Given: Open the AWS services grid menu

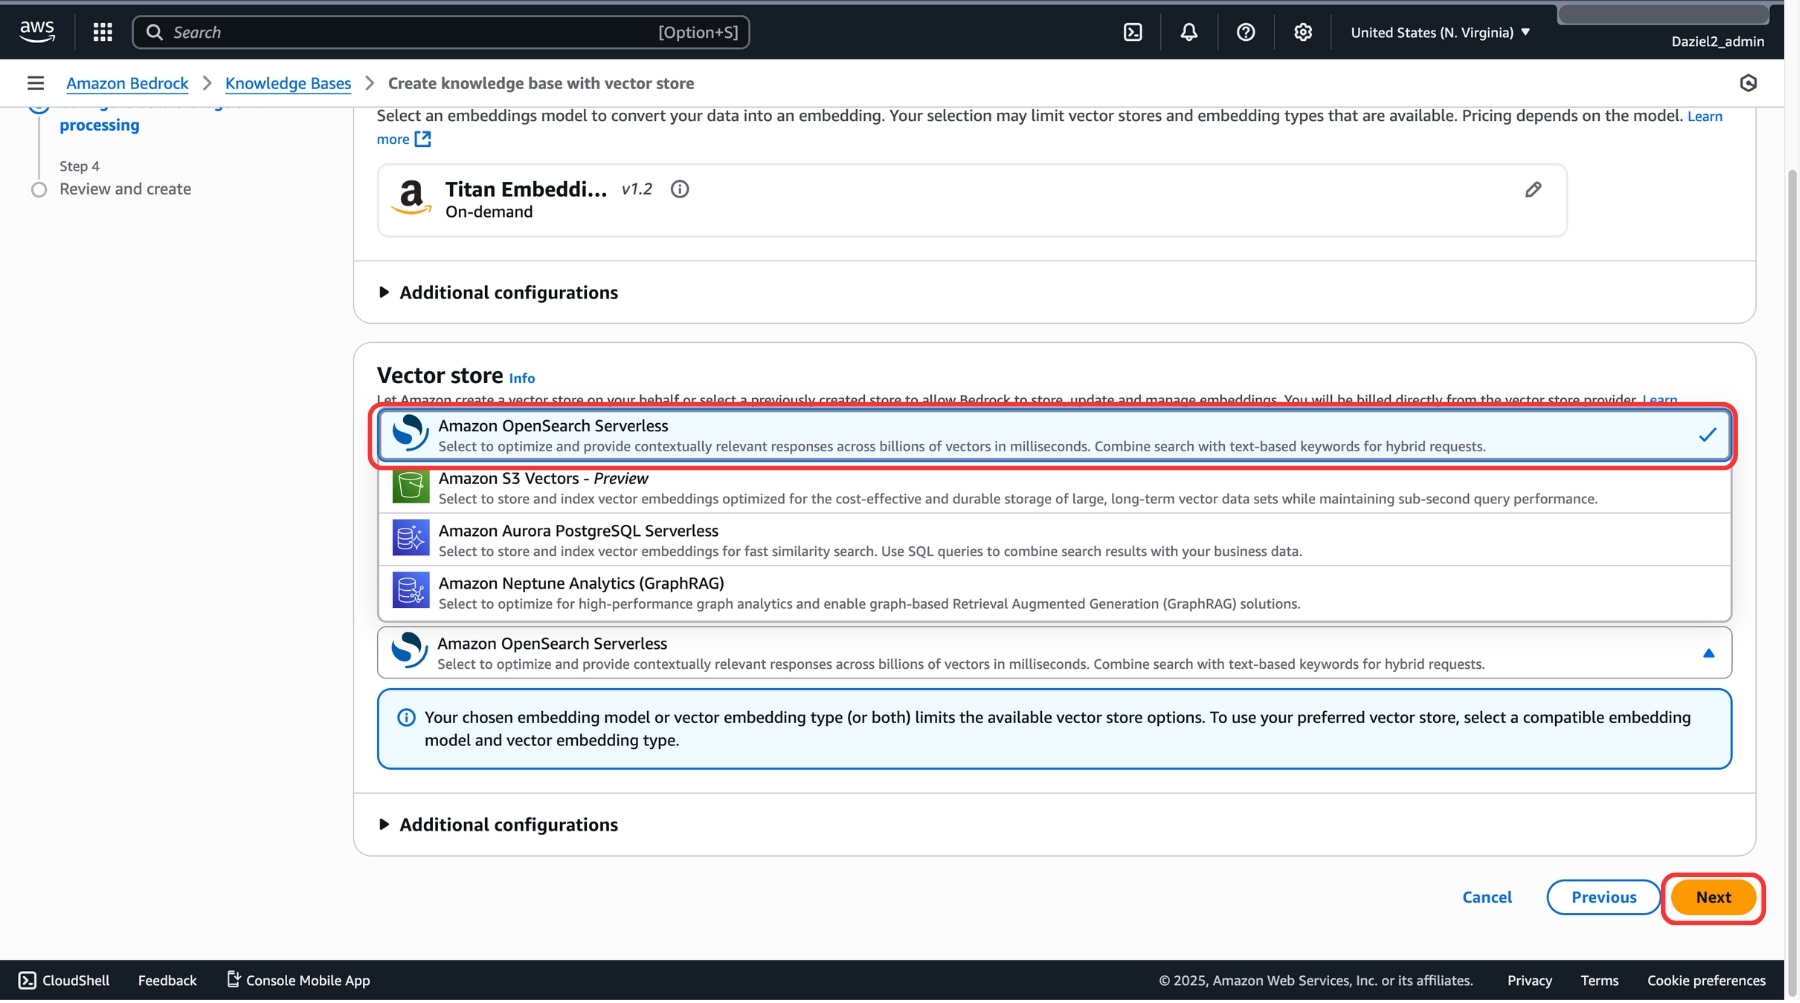Looking at the screenshot, I should click(x=102, y=32).
